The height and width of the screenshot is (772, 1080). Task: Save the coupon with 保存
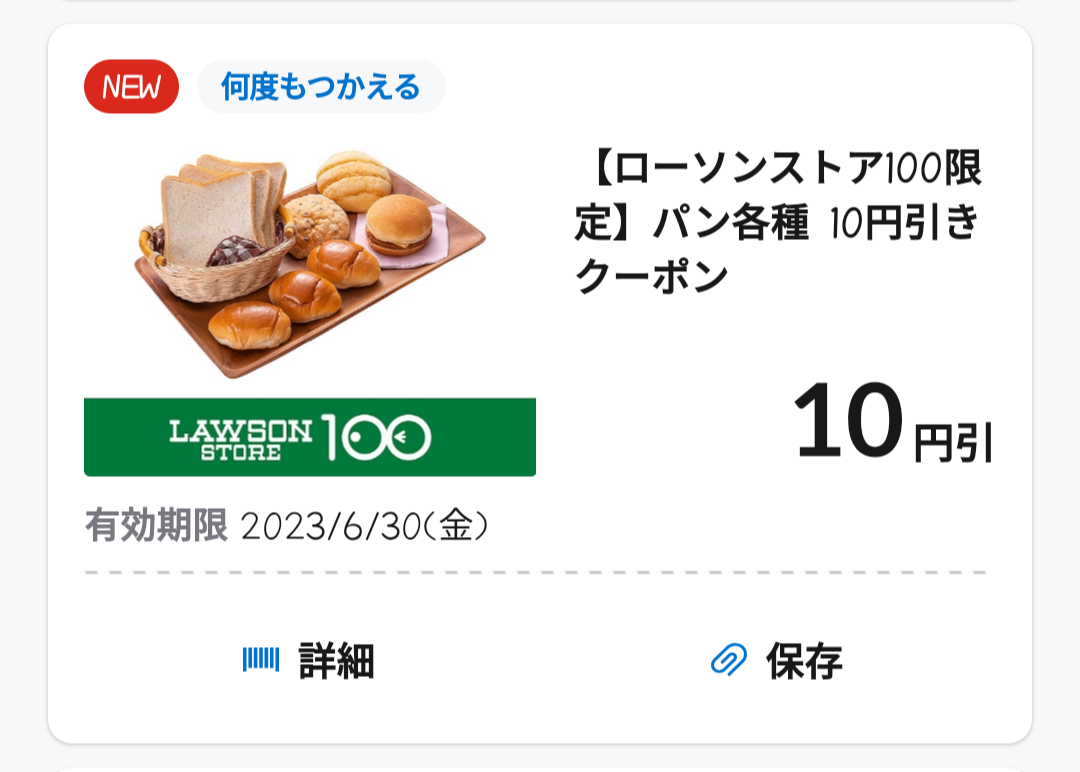(804, 661)
